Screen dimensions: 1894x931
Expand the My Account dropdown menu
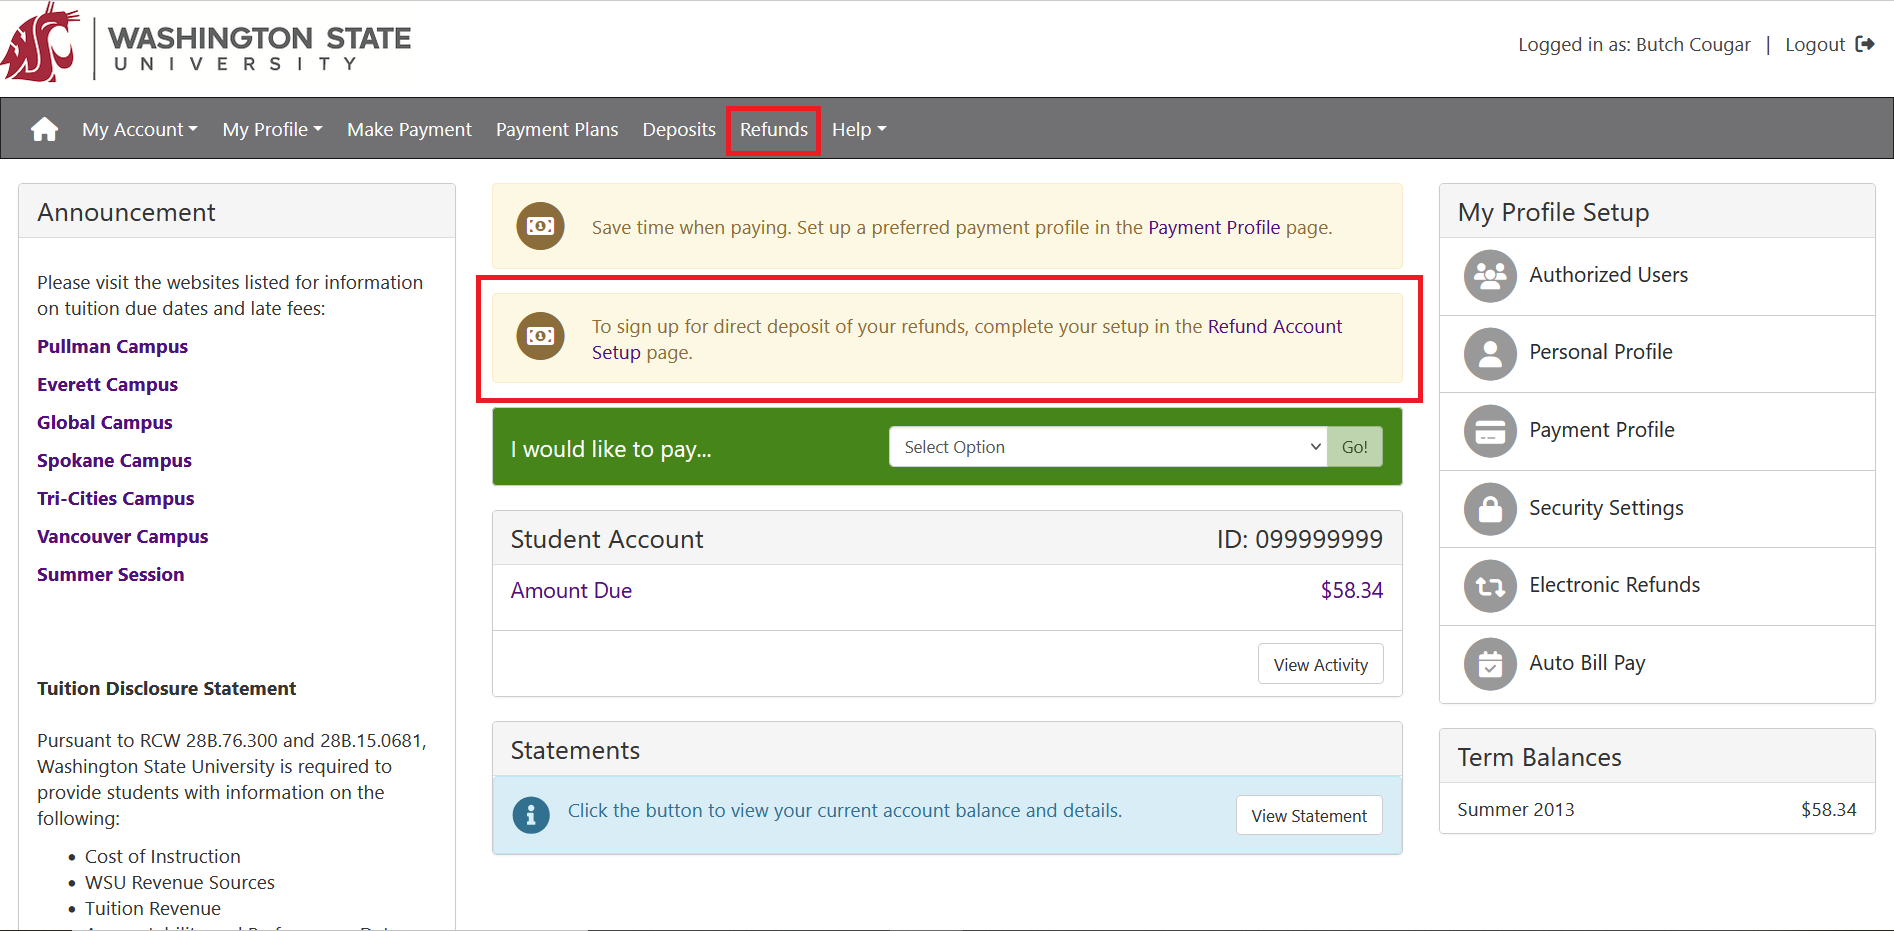pos(139,129)
